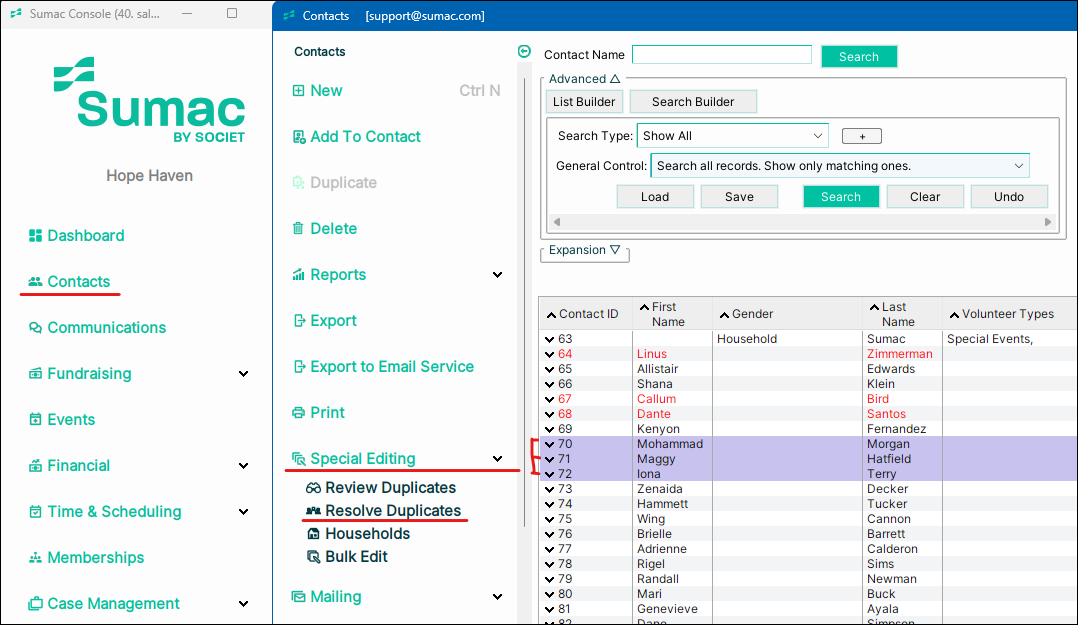Screen dimensions: 1078x625
Task: Expand the Reports submenu chevron
Action: (497, 275)
